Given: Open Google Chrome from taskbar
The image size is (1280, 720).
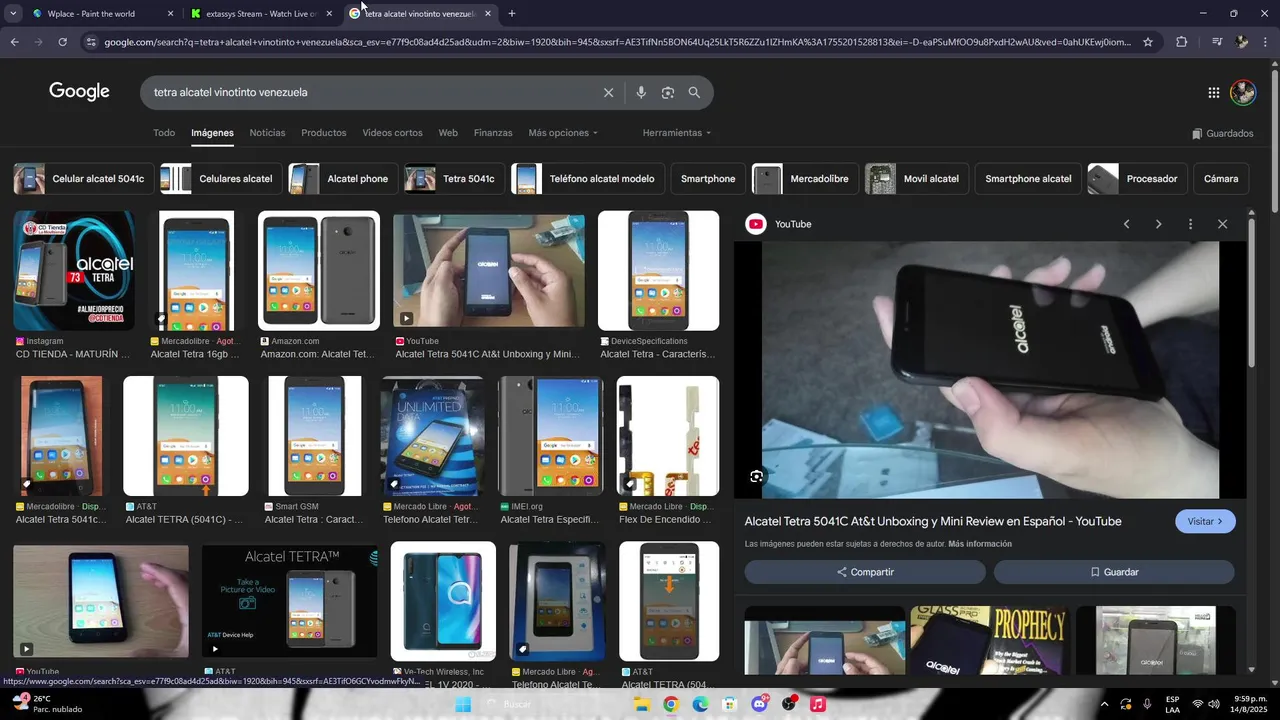Looking at the screenshot, I should click(670, 704).
